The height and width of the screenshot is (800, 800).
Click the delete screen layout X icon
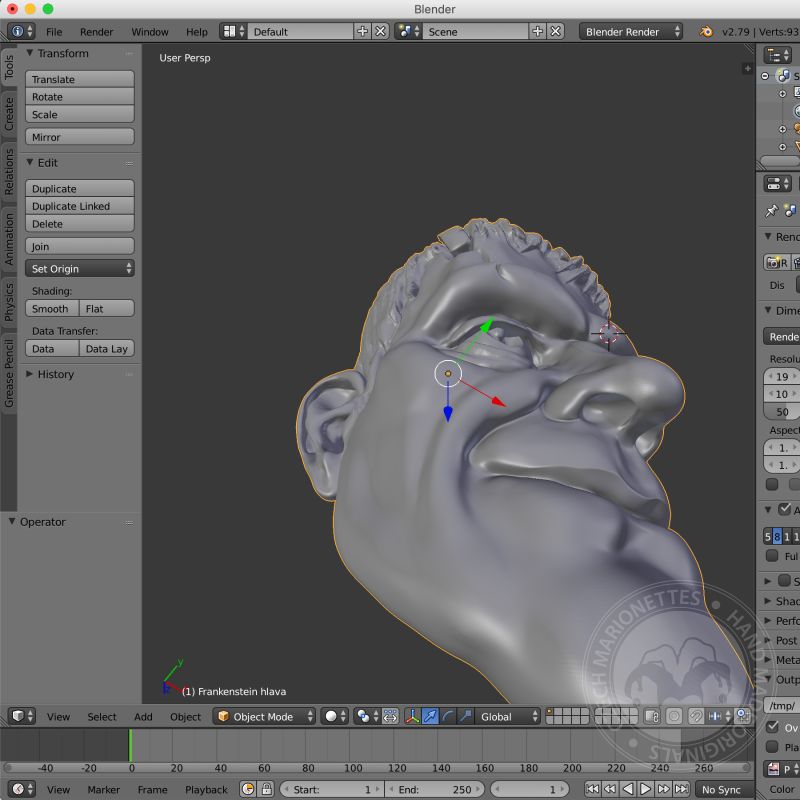[x=381, y=32]
